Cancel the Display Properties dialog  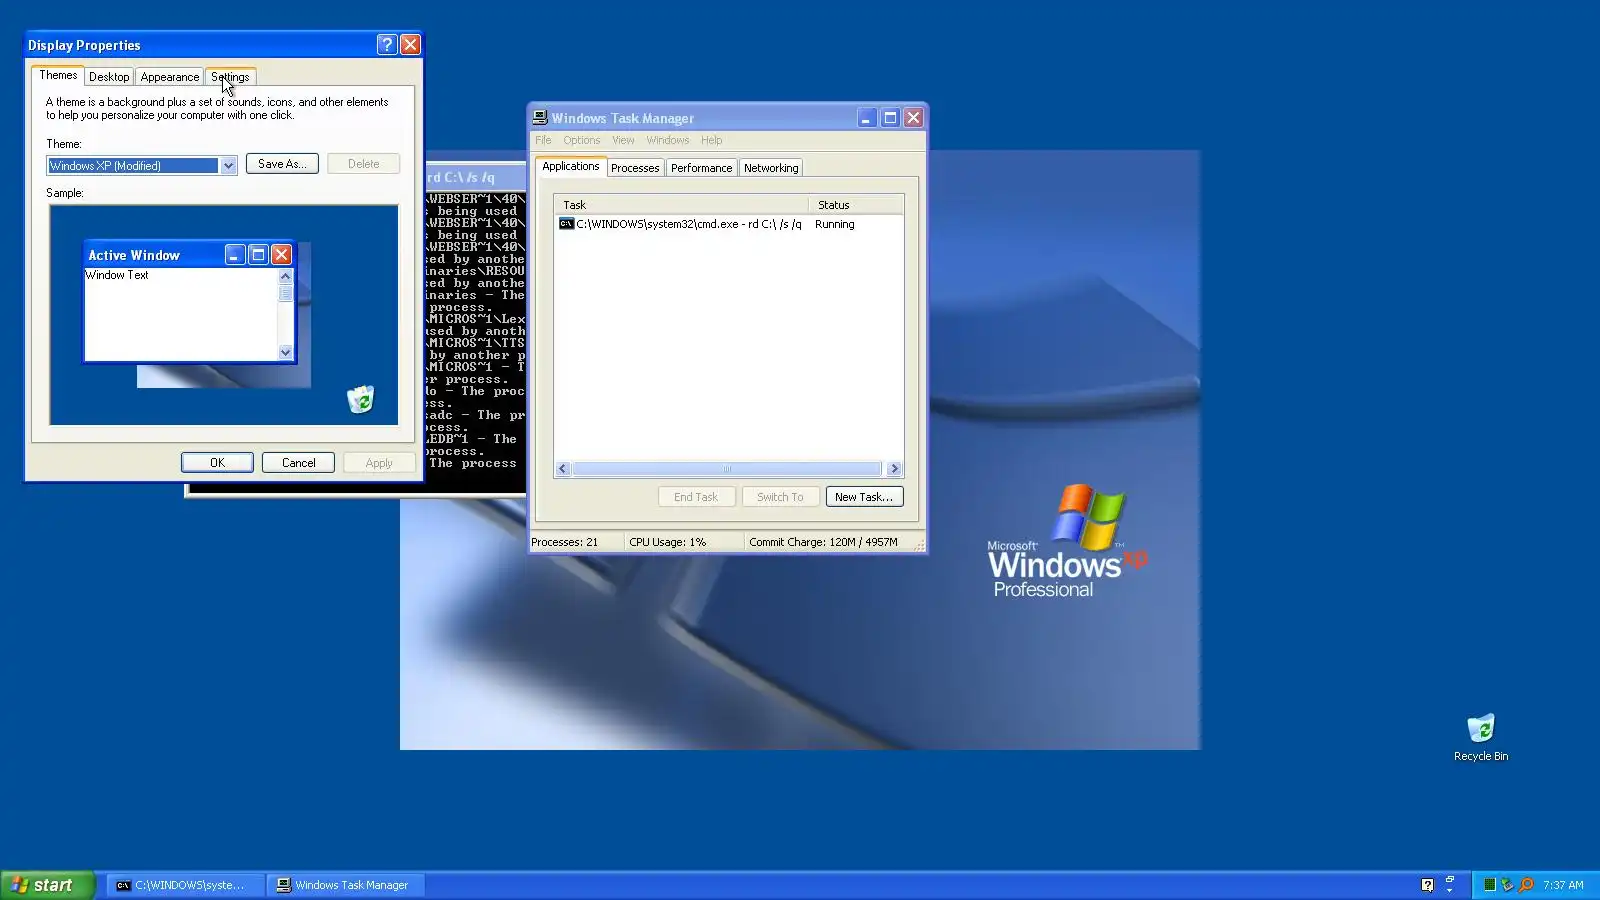[298, 463]
